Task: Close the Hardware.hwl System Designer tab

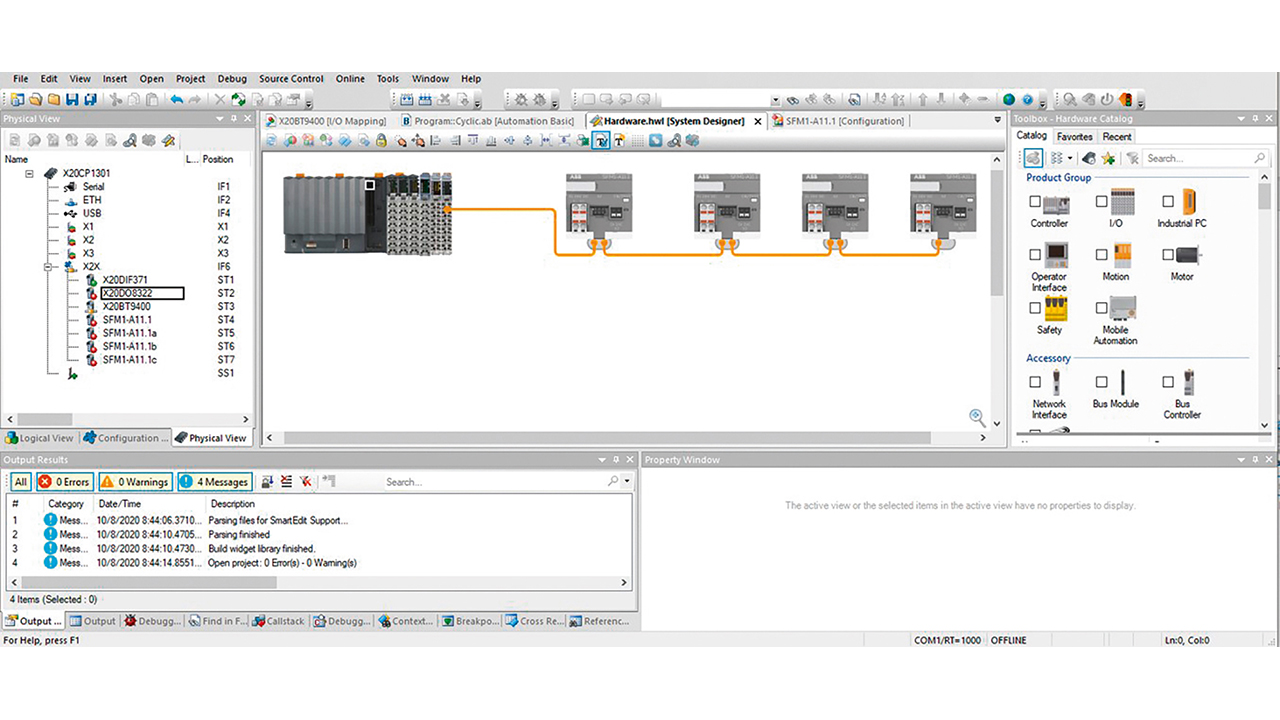Action: 757,121
